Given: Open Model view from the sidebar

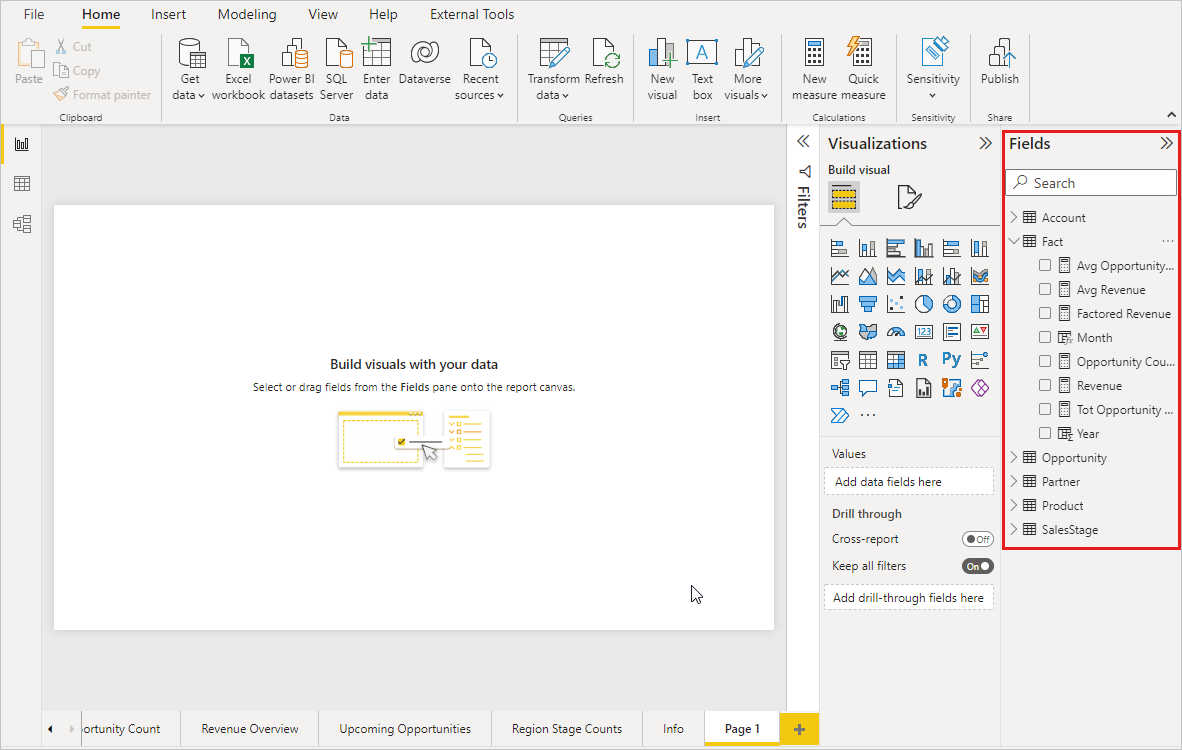Looking at the screenshot, I should tap(21, 224).
